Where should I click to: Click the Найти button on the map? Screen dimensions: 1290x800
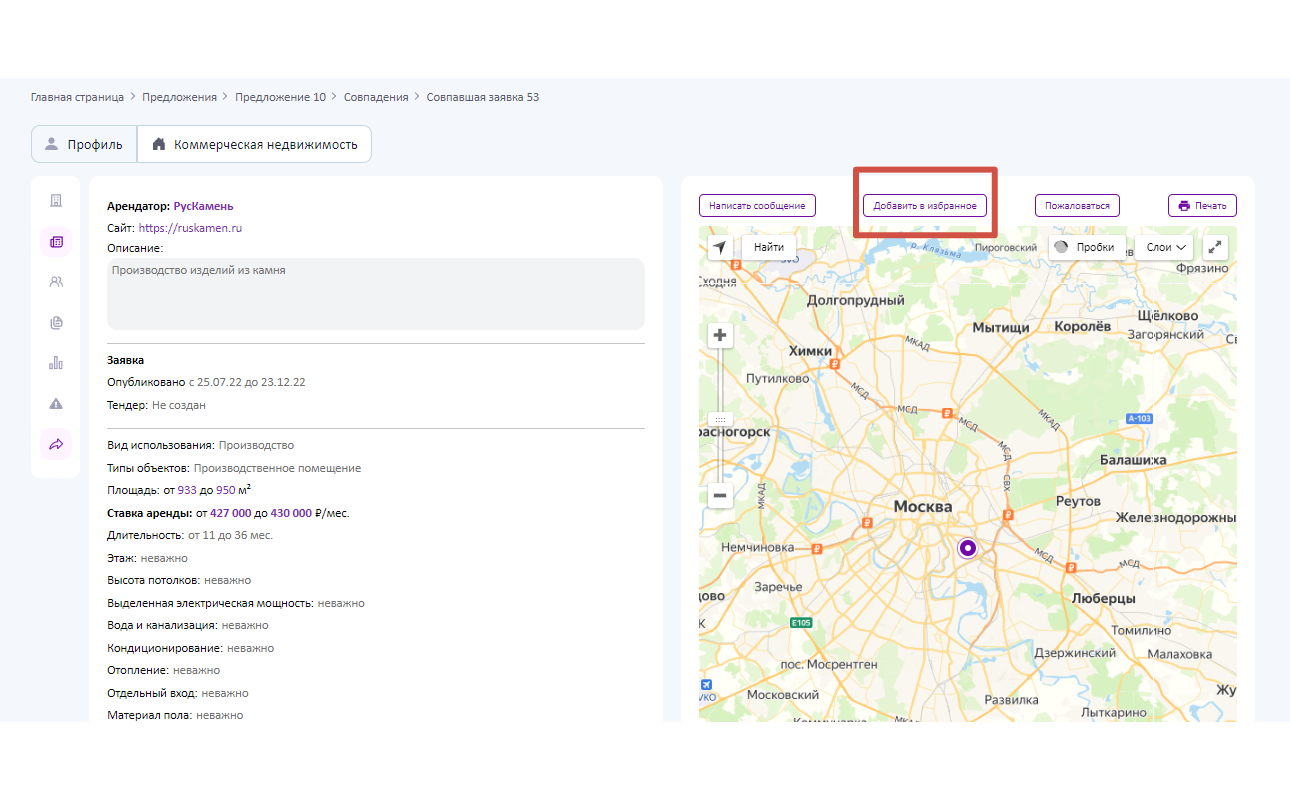coord(769,247)
